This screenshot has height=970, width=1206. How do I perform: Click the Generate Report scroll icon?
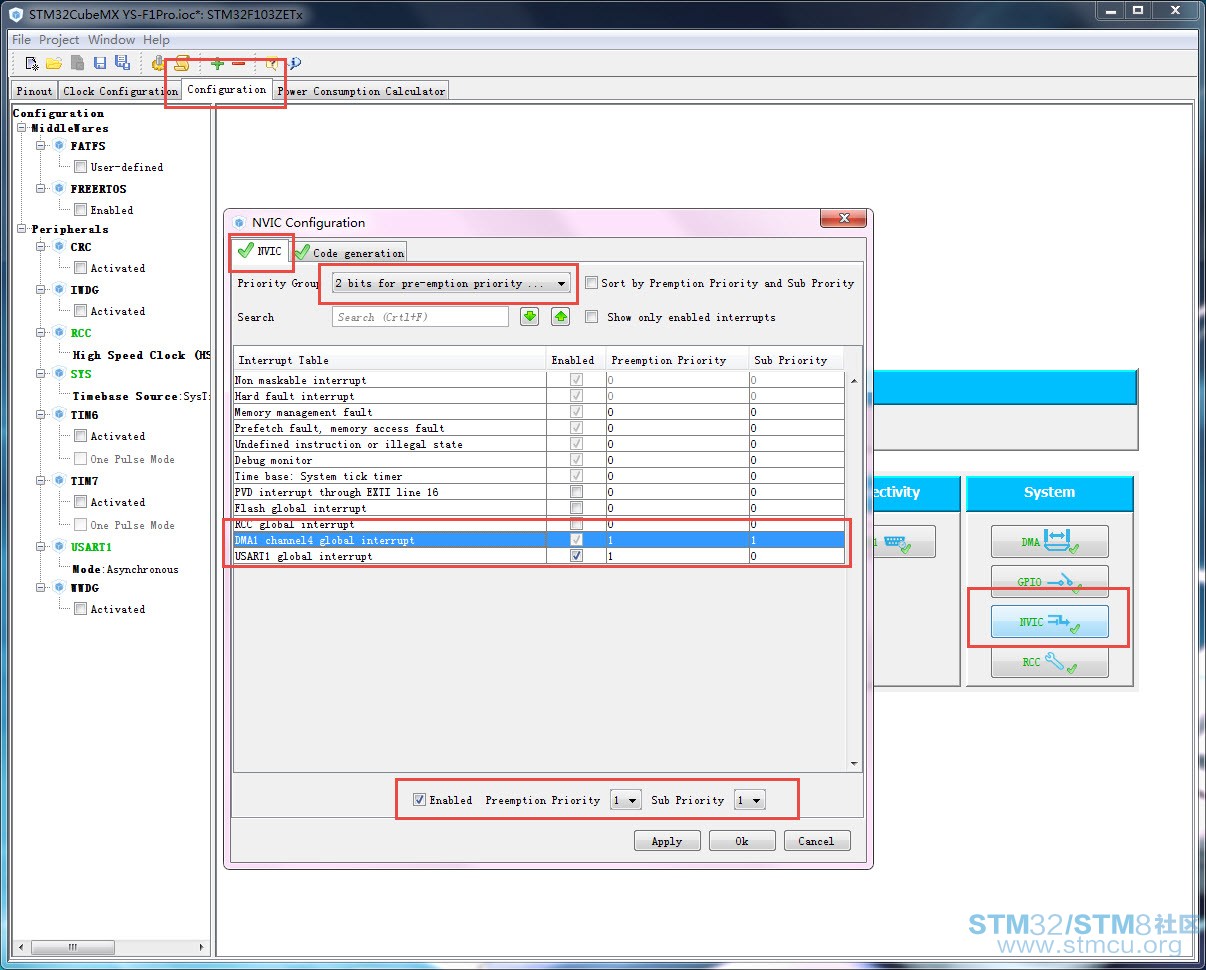coord(181,63)
